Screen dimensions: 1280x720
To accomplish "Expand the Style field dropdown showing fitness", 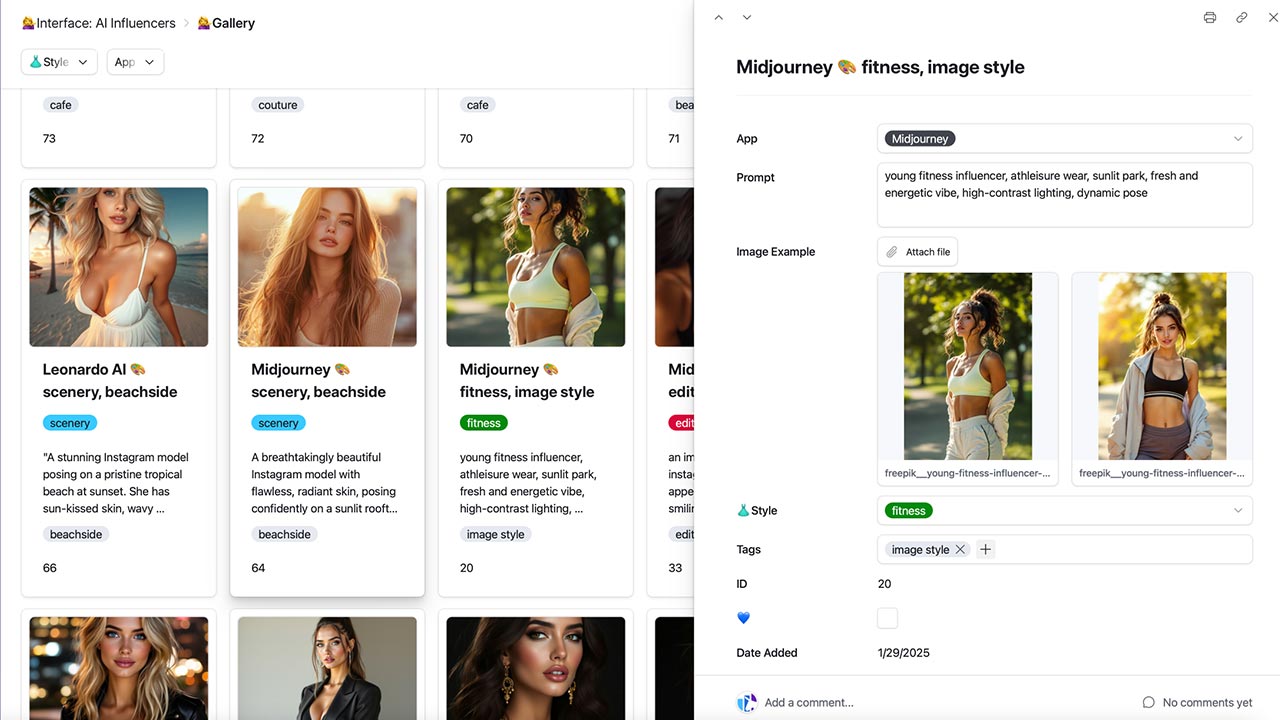I will (x=1064, y=510).
